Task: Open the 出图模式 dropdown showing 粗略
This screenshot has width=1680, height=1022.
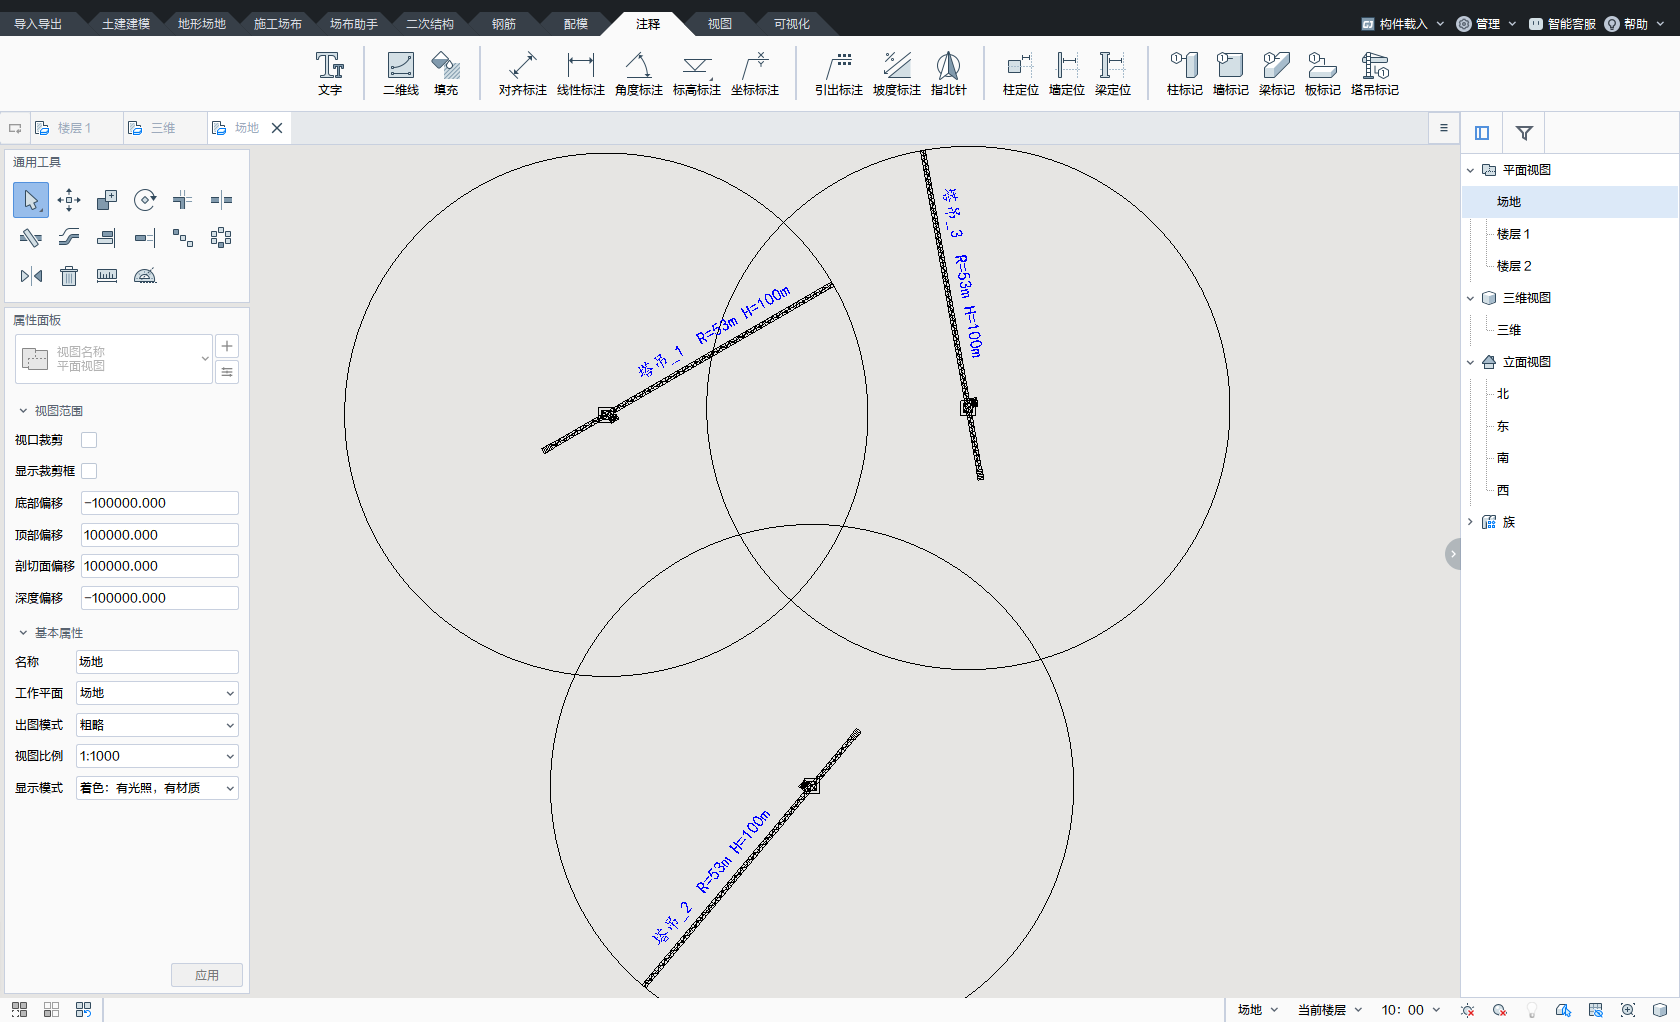Action: 157,725
